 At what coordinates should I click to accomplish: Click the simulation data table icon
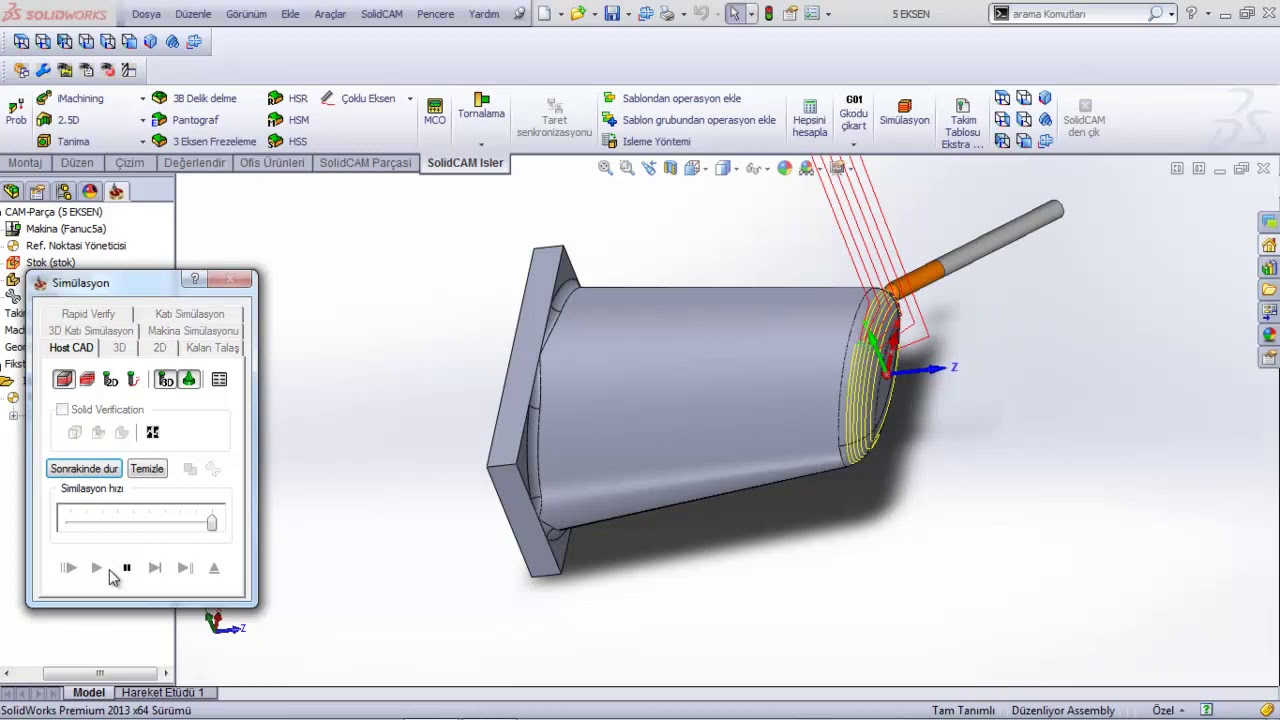click(x=219, y=379)
